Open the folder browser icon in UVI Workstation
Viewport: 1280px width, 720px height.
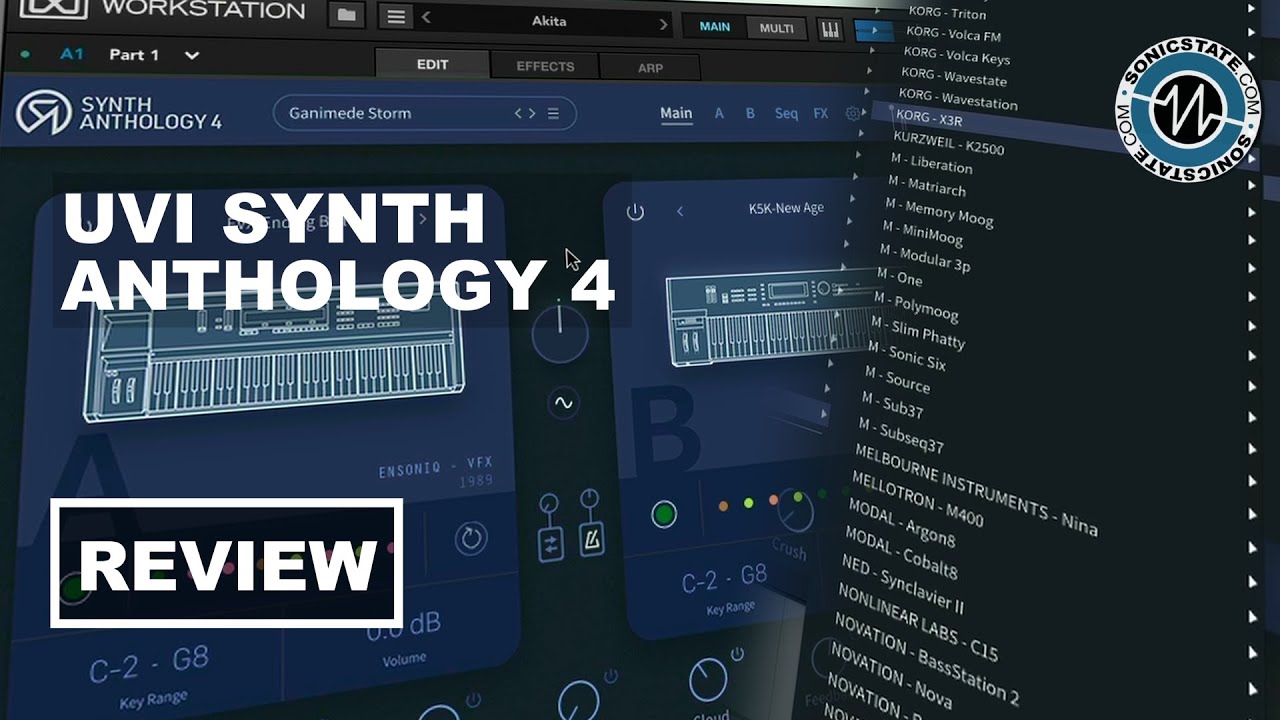pyautogui.click(x=346, y=17)
